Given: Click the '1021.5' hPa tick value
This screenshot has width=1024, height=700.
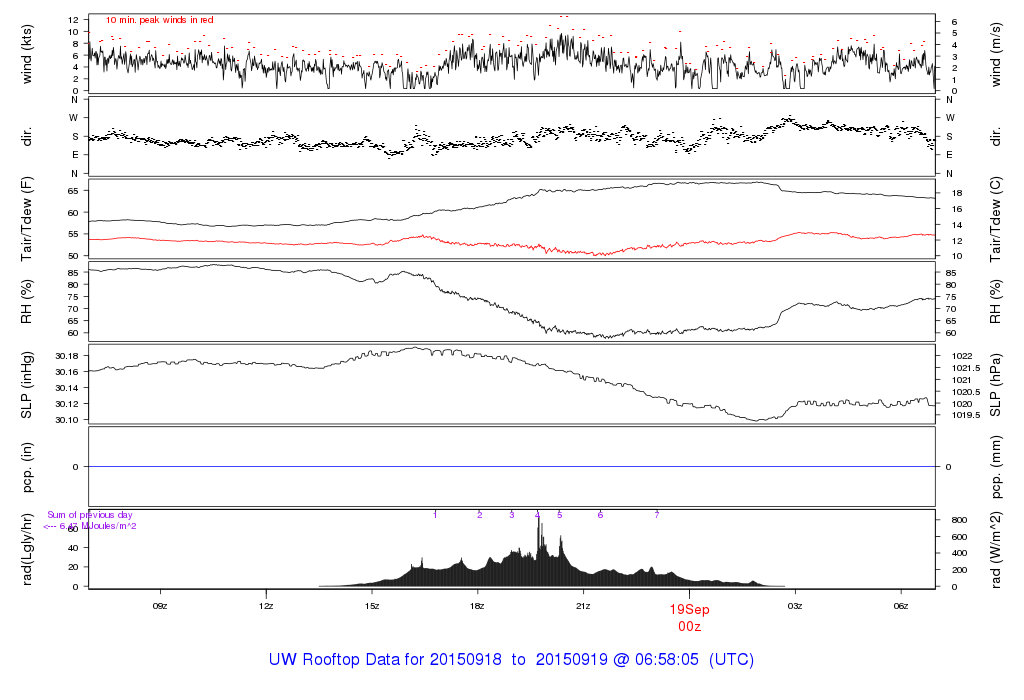Looking at the screenshot, I should tap(966, 368).
